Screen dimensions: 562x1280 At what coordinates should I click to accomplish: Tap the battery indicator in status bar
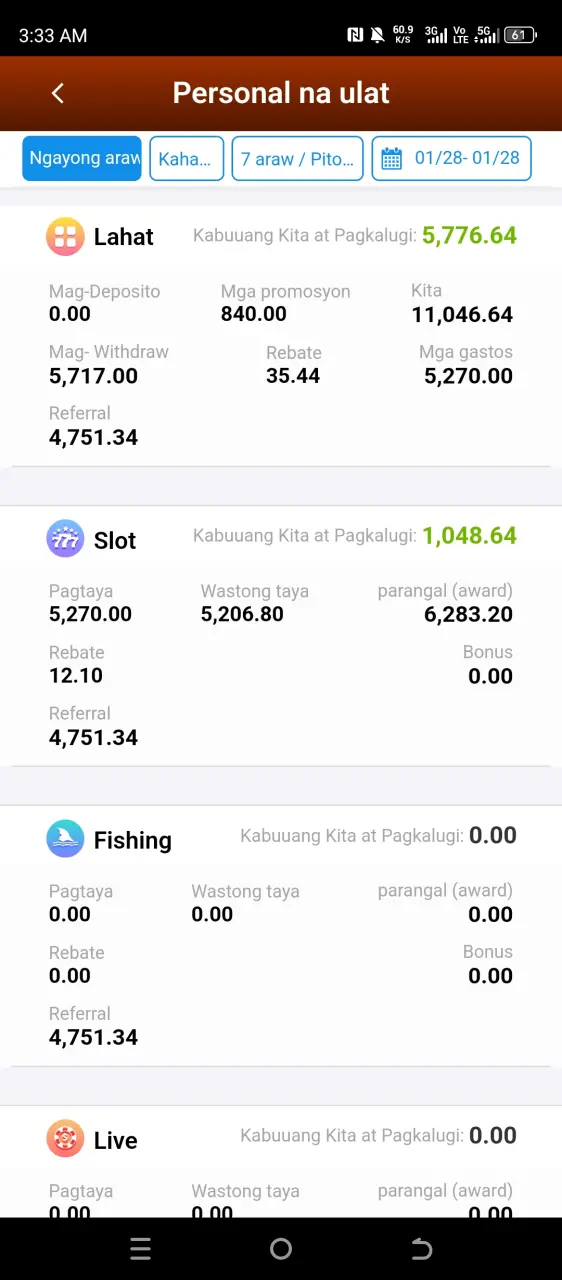pos(520,35)
